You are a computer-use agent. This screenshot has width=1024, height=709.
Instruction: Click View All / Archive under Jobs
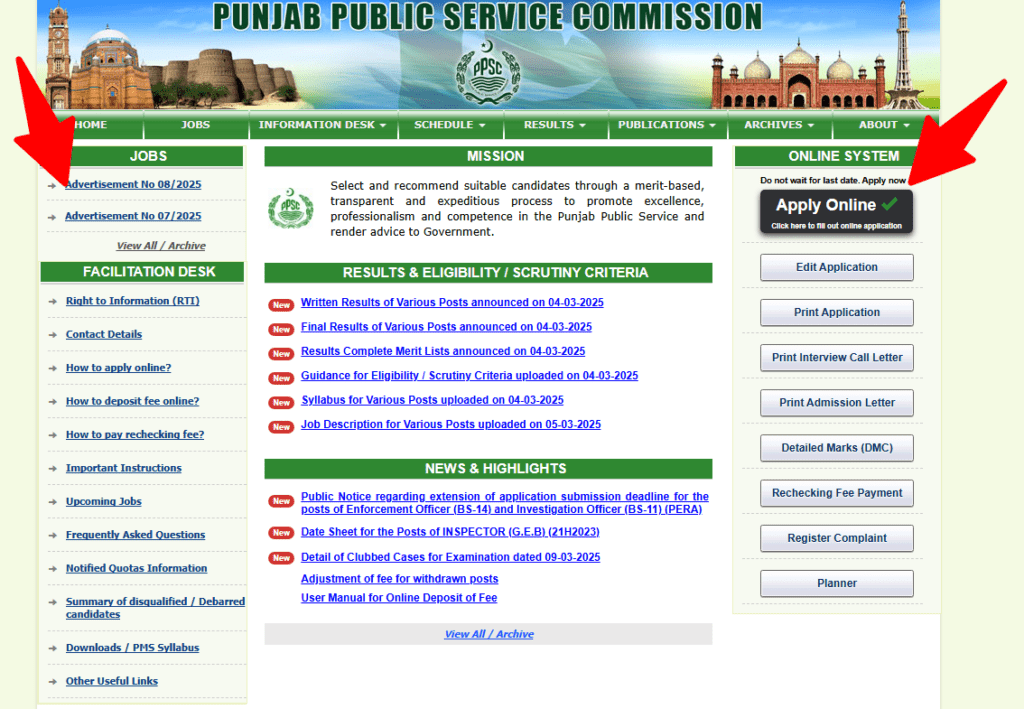click(161, 245)
